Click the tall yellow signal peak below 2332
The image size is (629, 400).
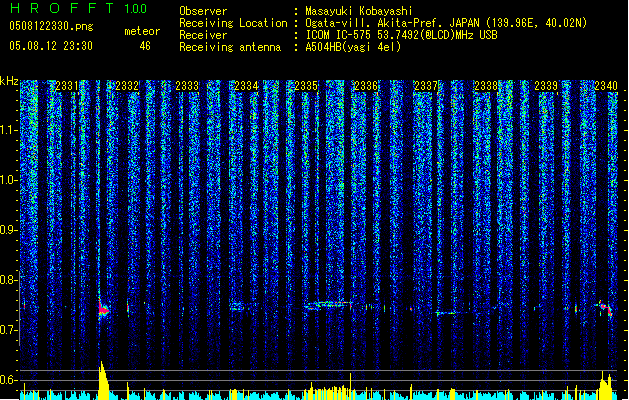[103, 380]
